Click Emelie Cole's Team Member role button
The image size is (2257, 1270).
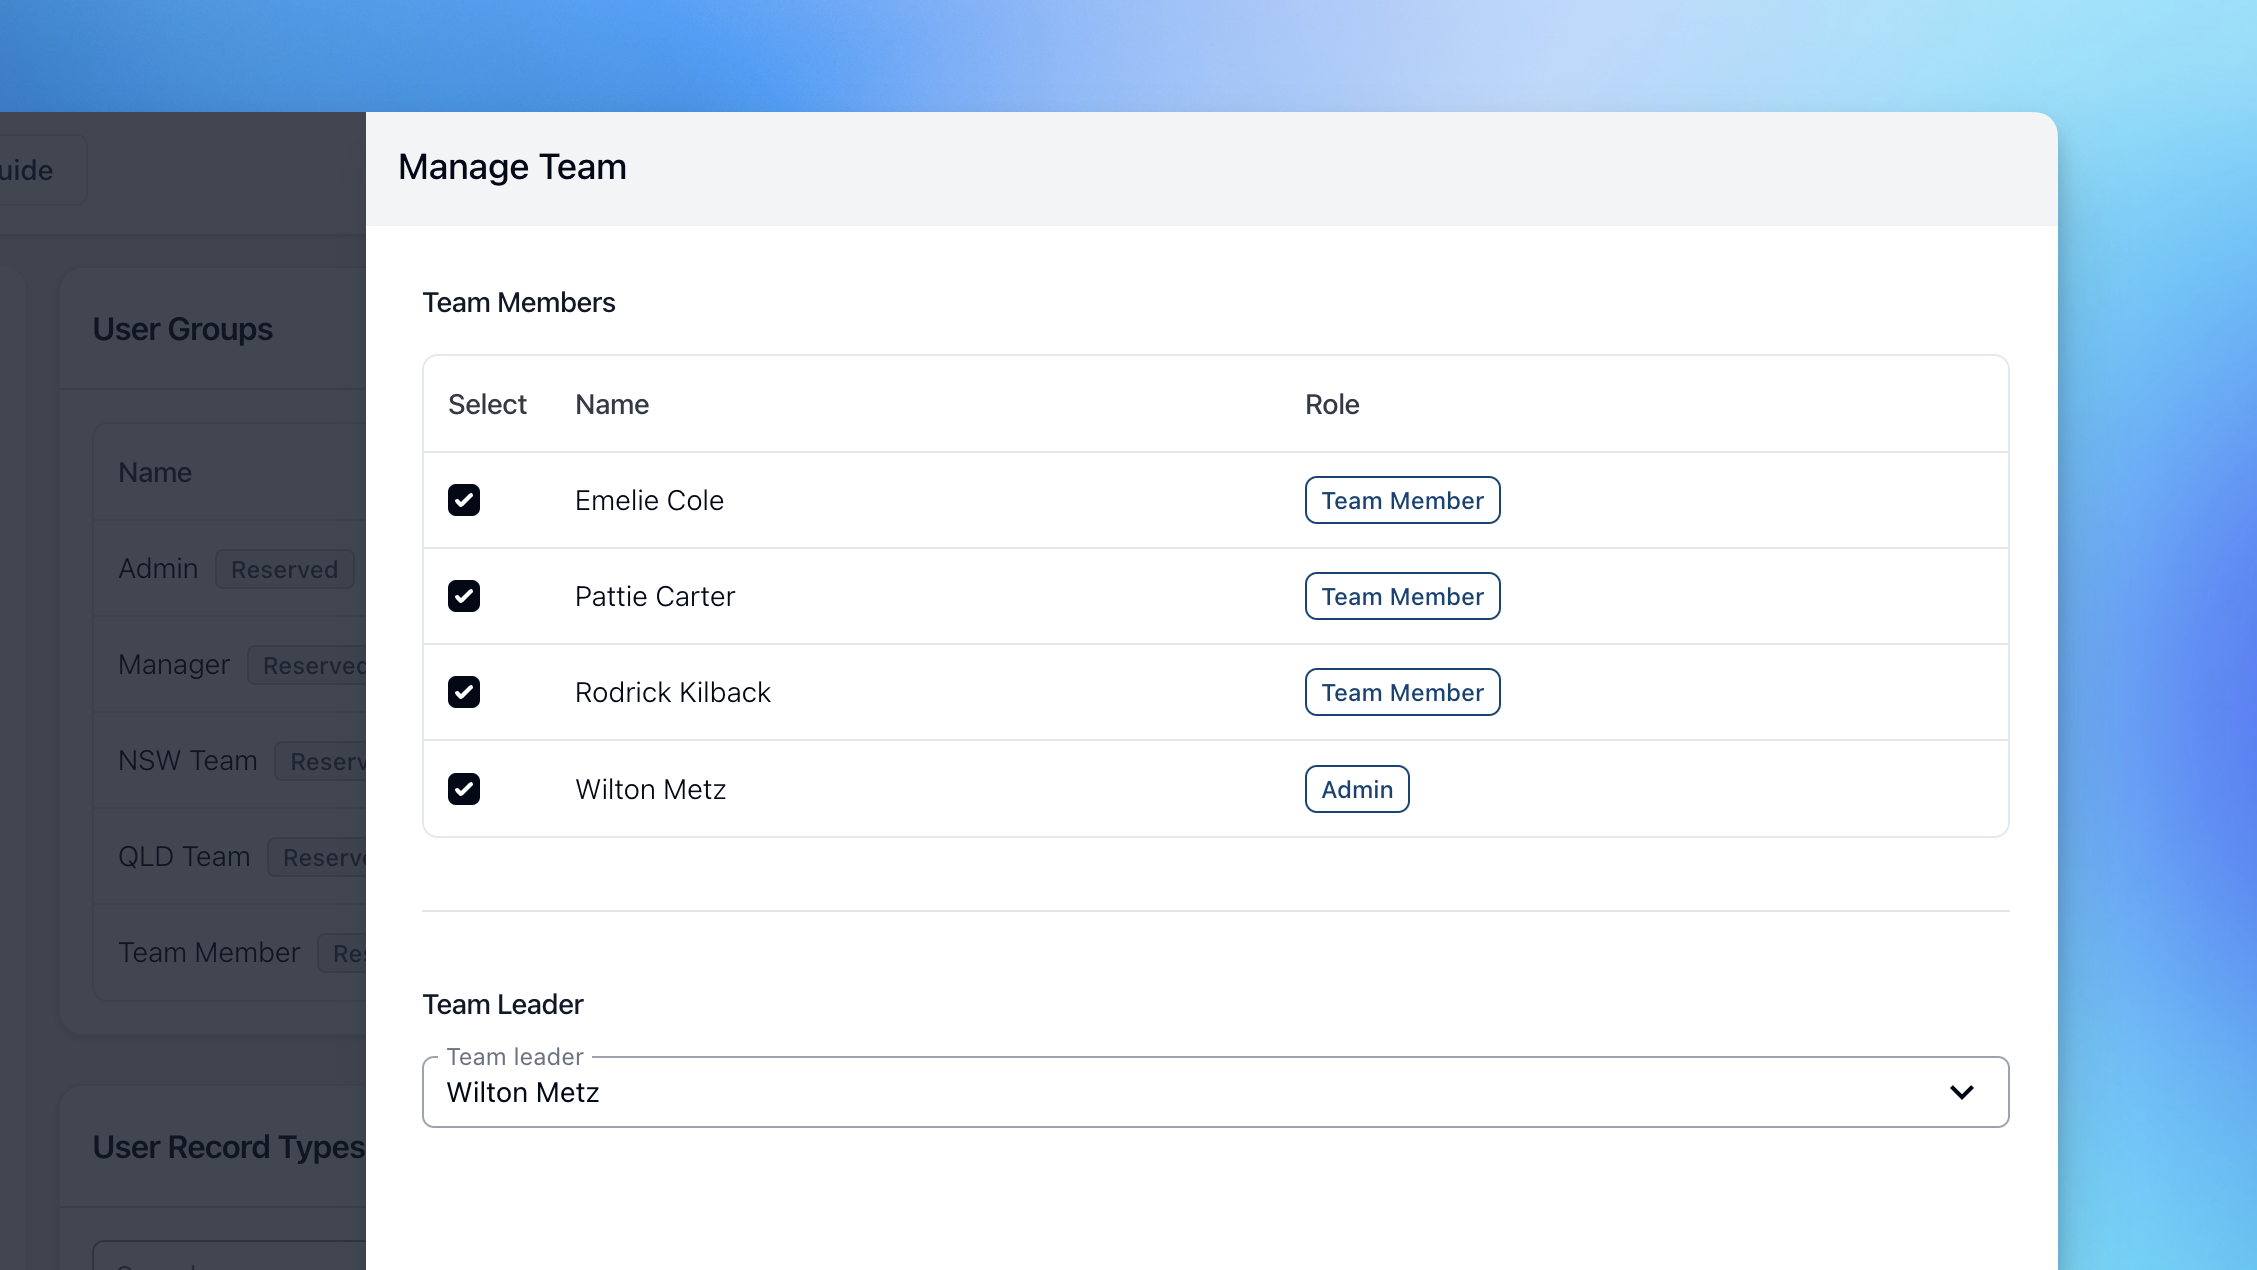coord(1401,500)
